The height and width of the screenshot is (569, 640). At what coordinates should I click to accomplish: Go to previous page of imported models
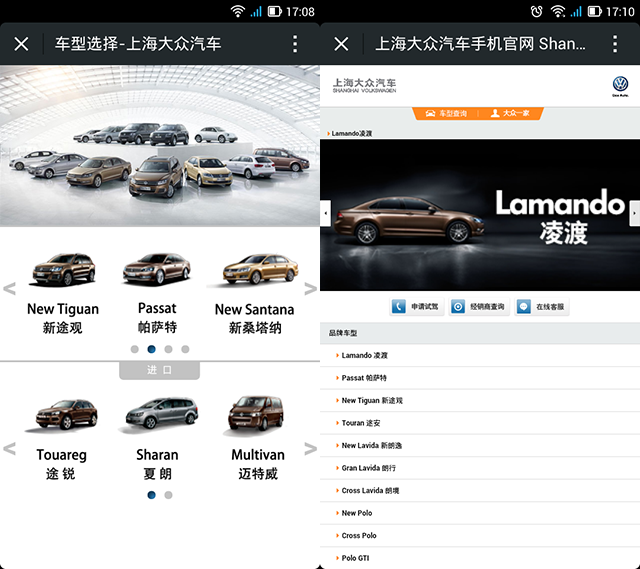(9, 449)
